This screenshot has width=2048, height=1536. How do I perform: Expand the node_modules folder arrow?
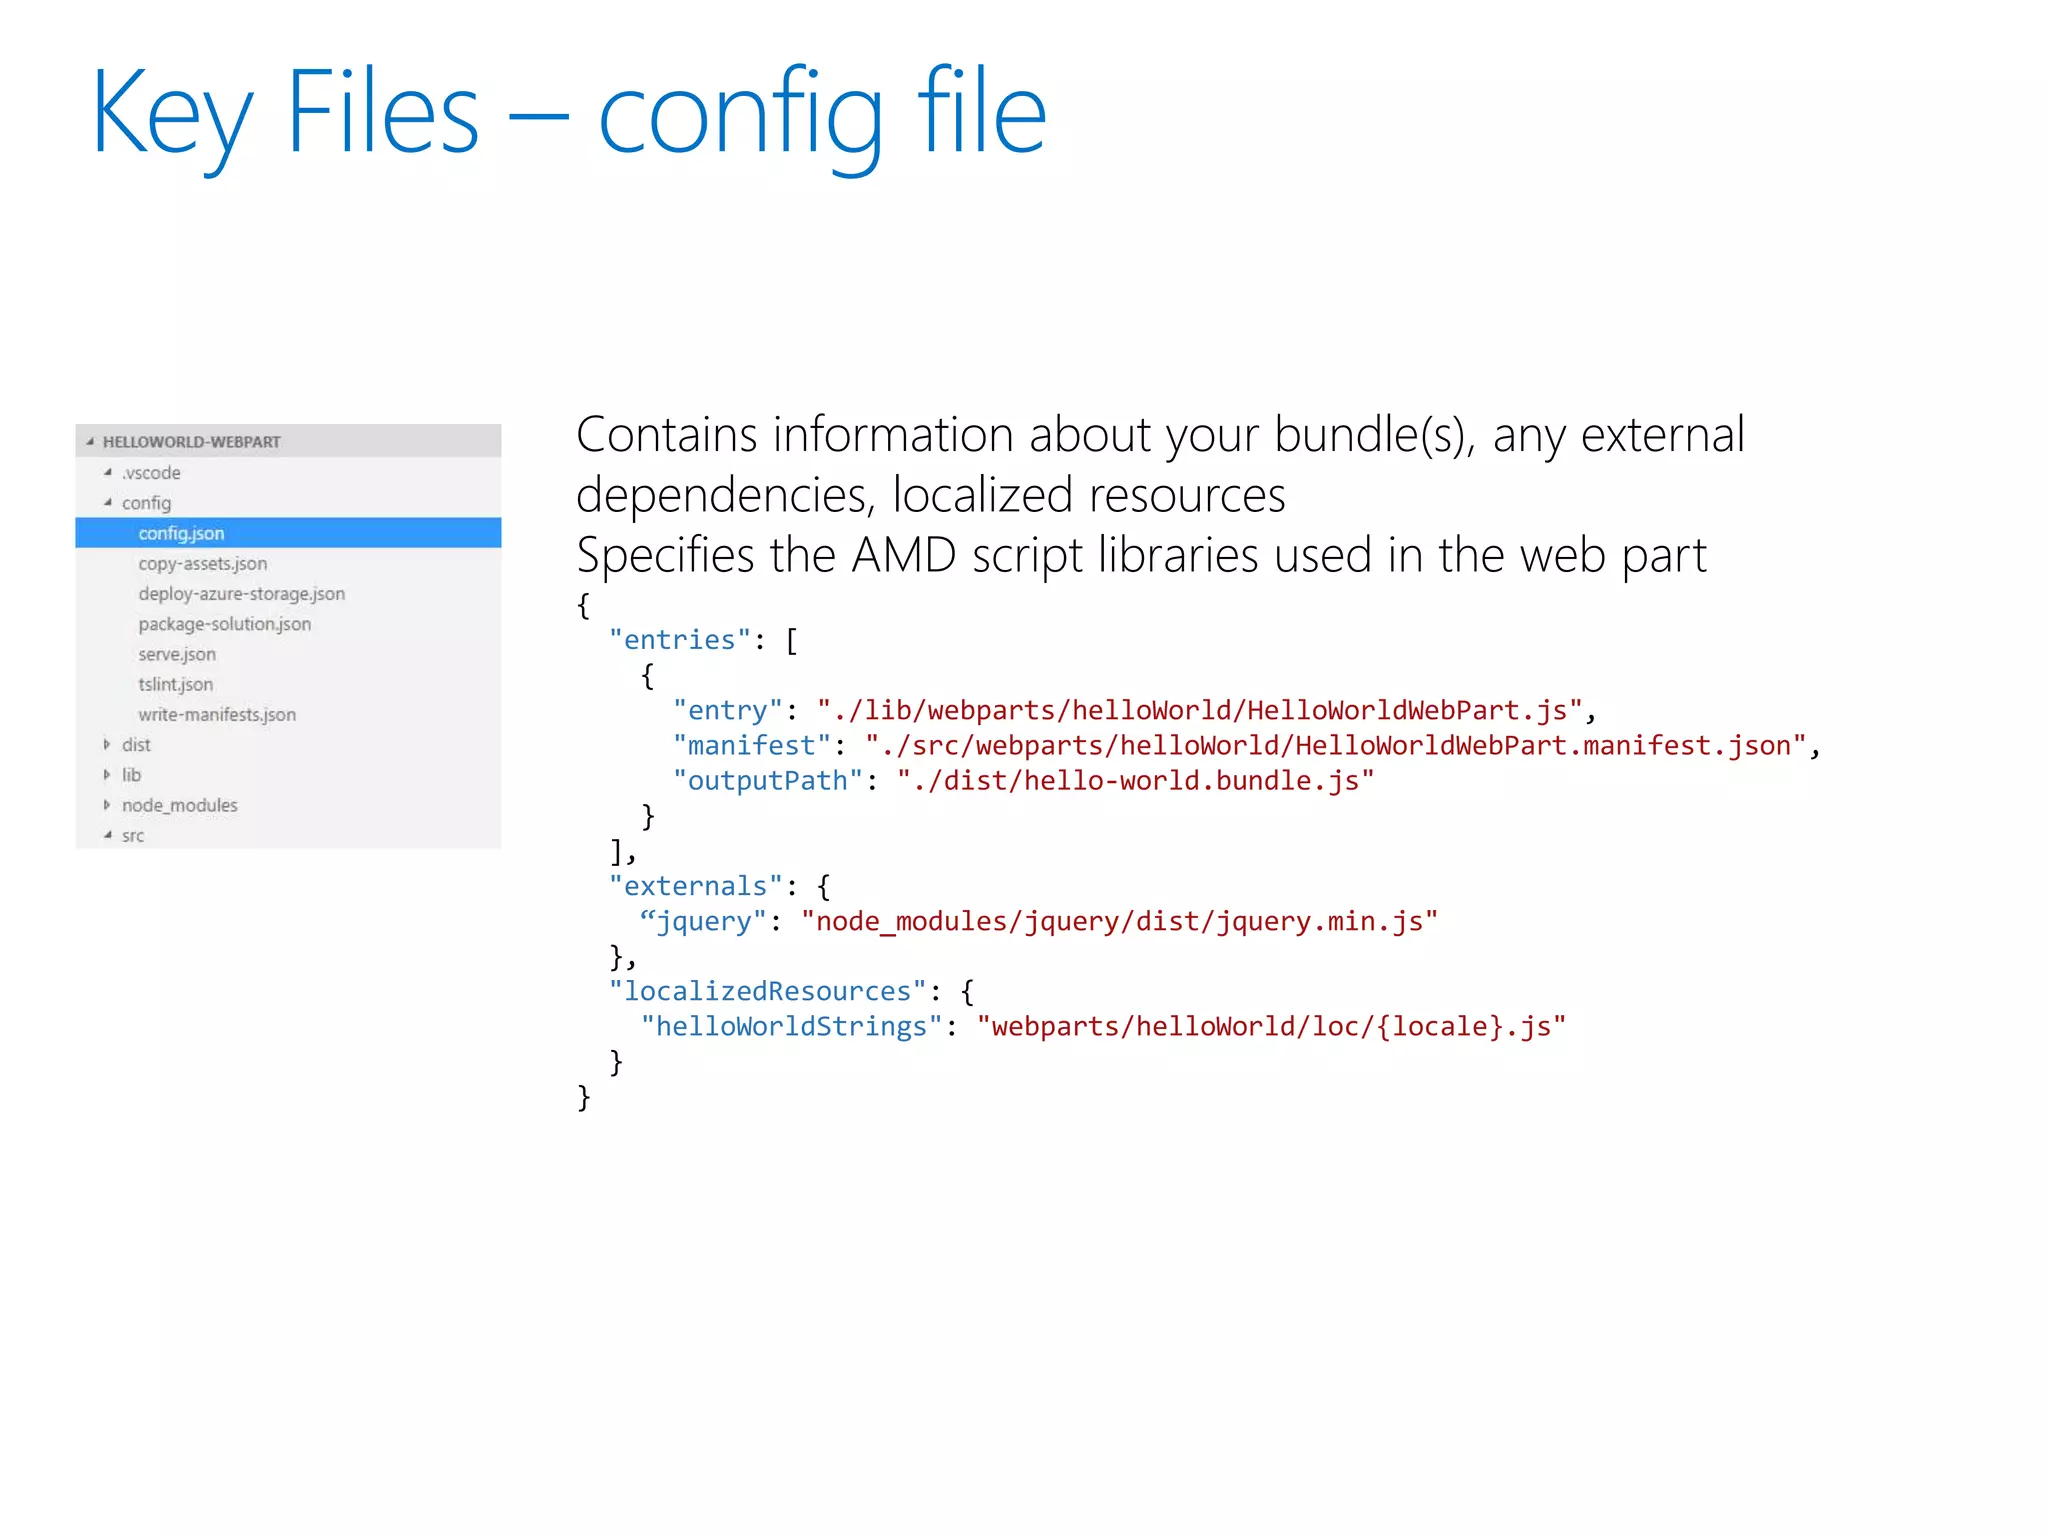point(107,805)
